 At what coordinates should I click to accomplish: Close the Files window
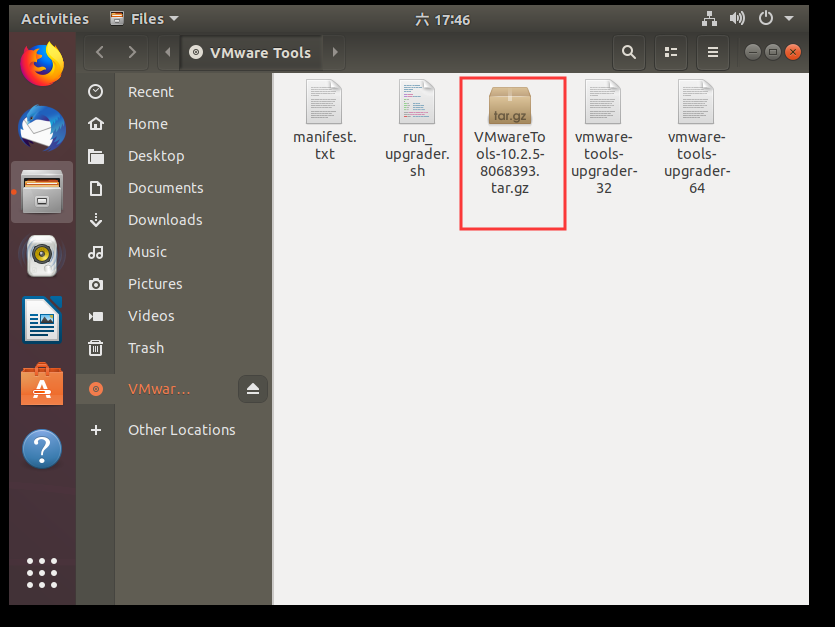pyautogui.click(x=793, y=52)
